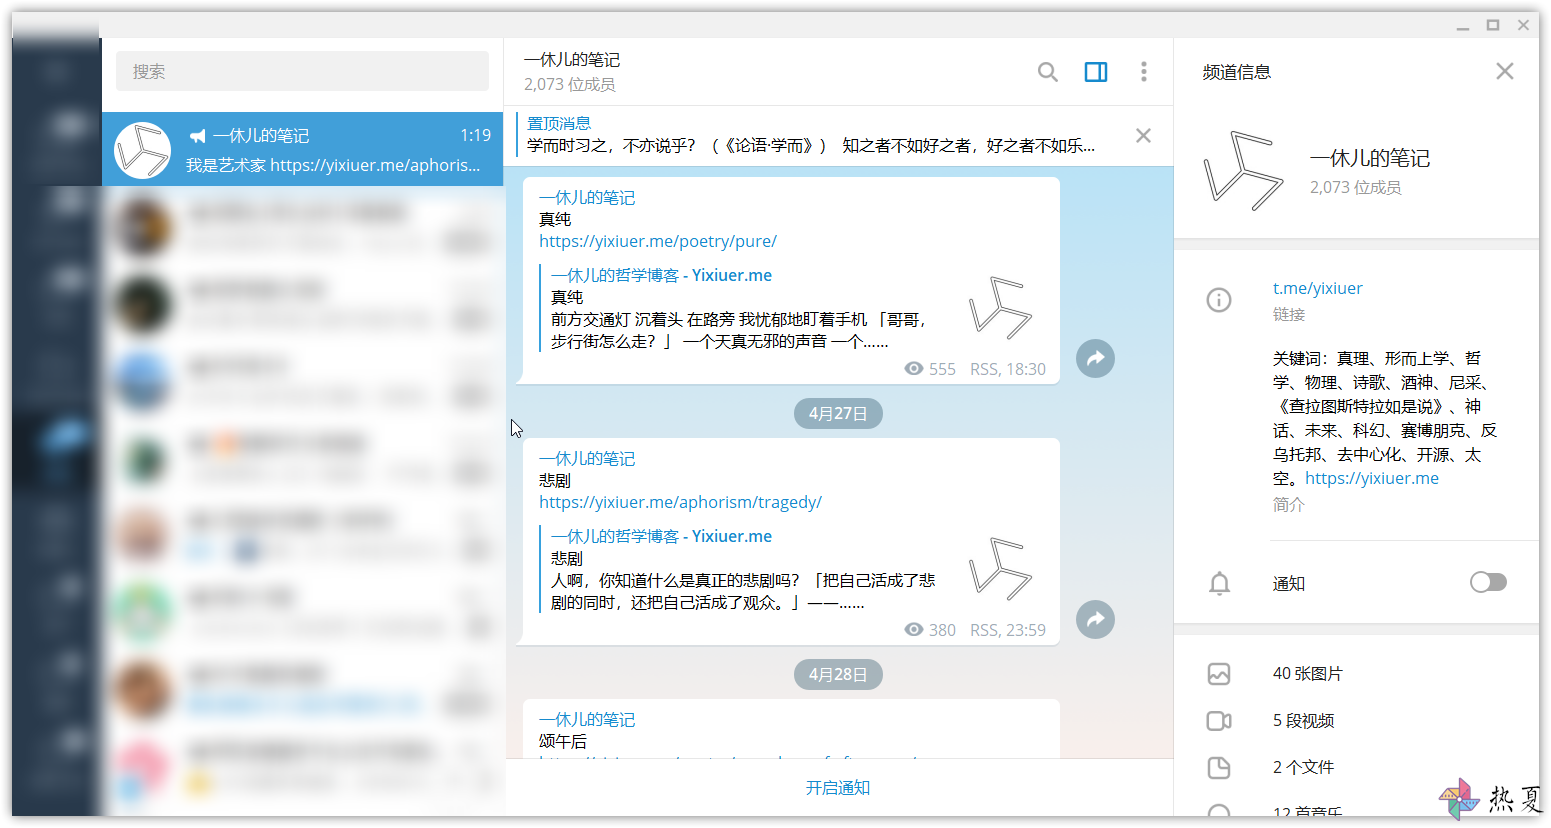Open search in the channel header

1047,72
